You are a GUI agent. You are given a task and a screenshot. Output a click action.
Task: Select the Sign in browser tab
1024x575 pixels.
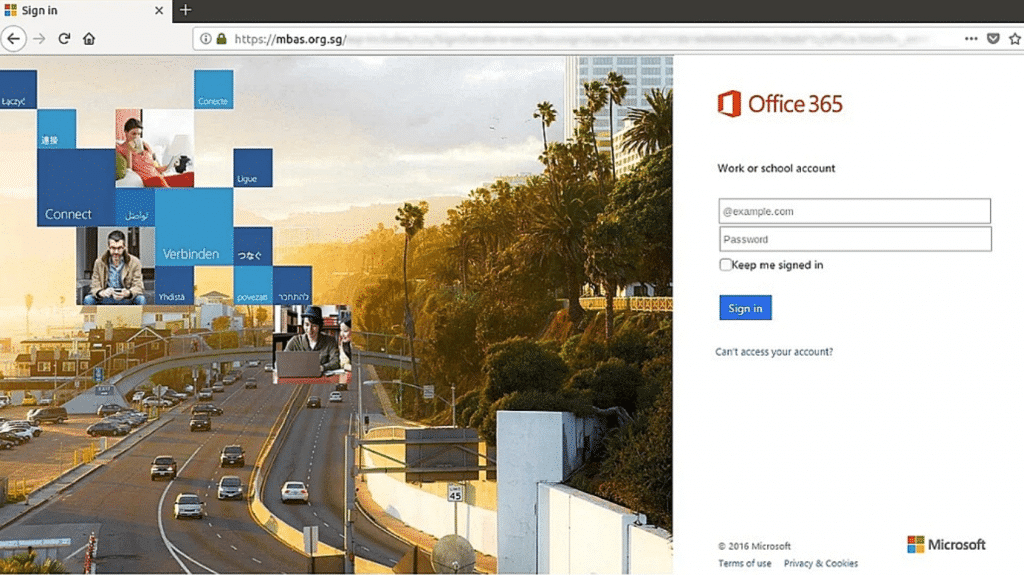coord(86,10)
